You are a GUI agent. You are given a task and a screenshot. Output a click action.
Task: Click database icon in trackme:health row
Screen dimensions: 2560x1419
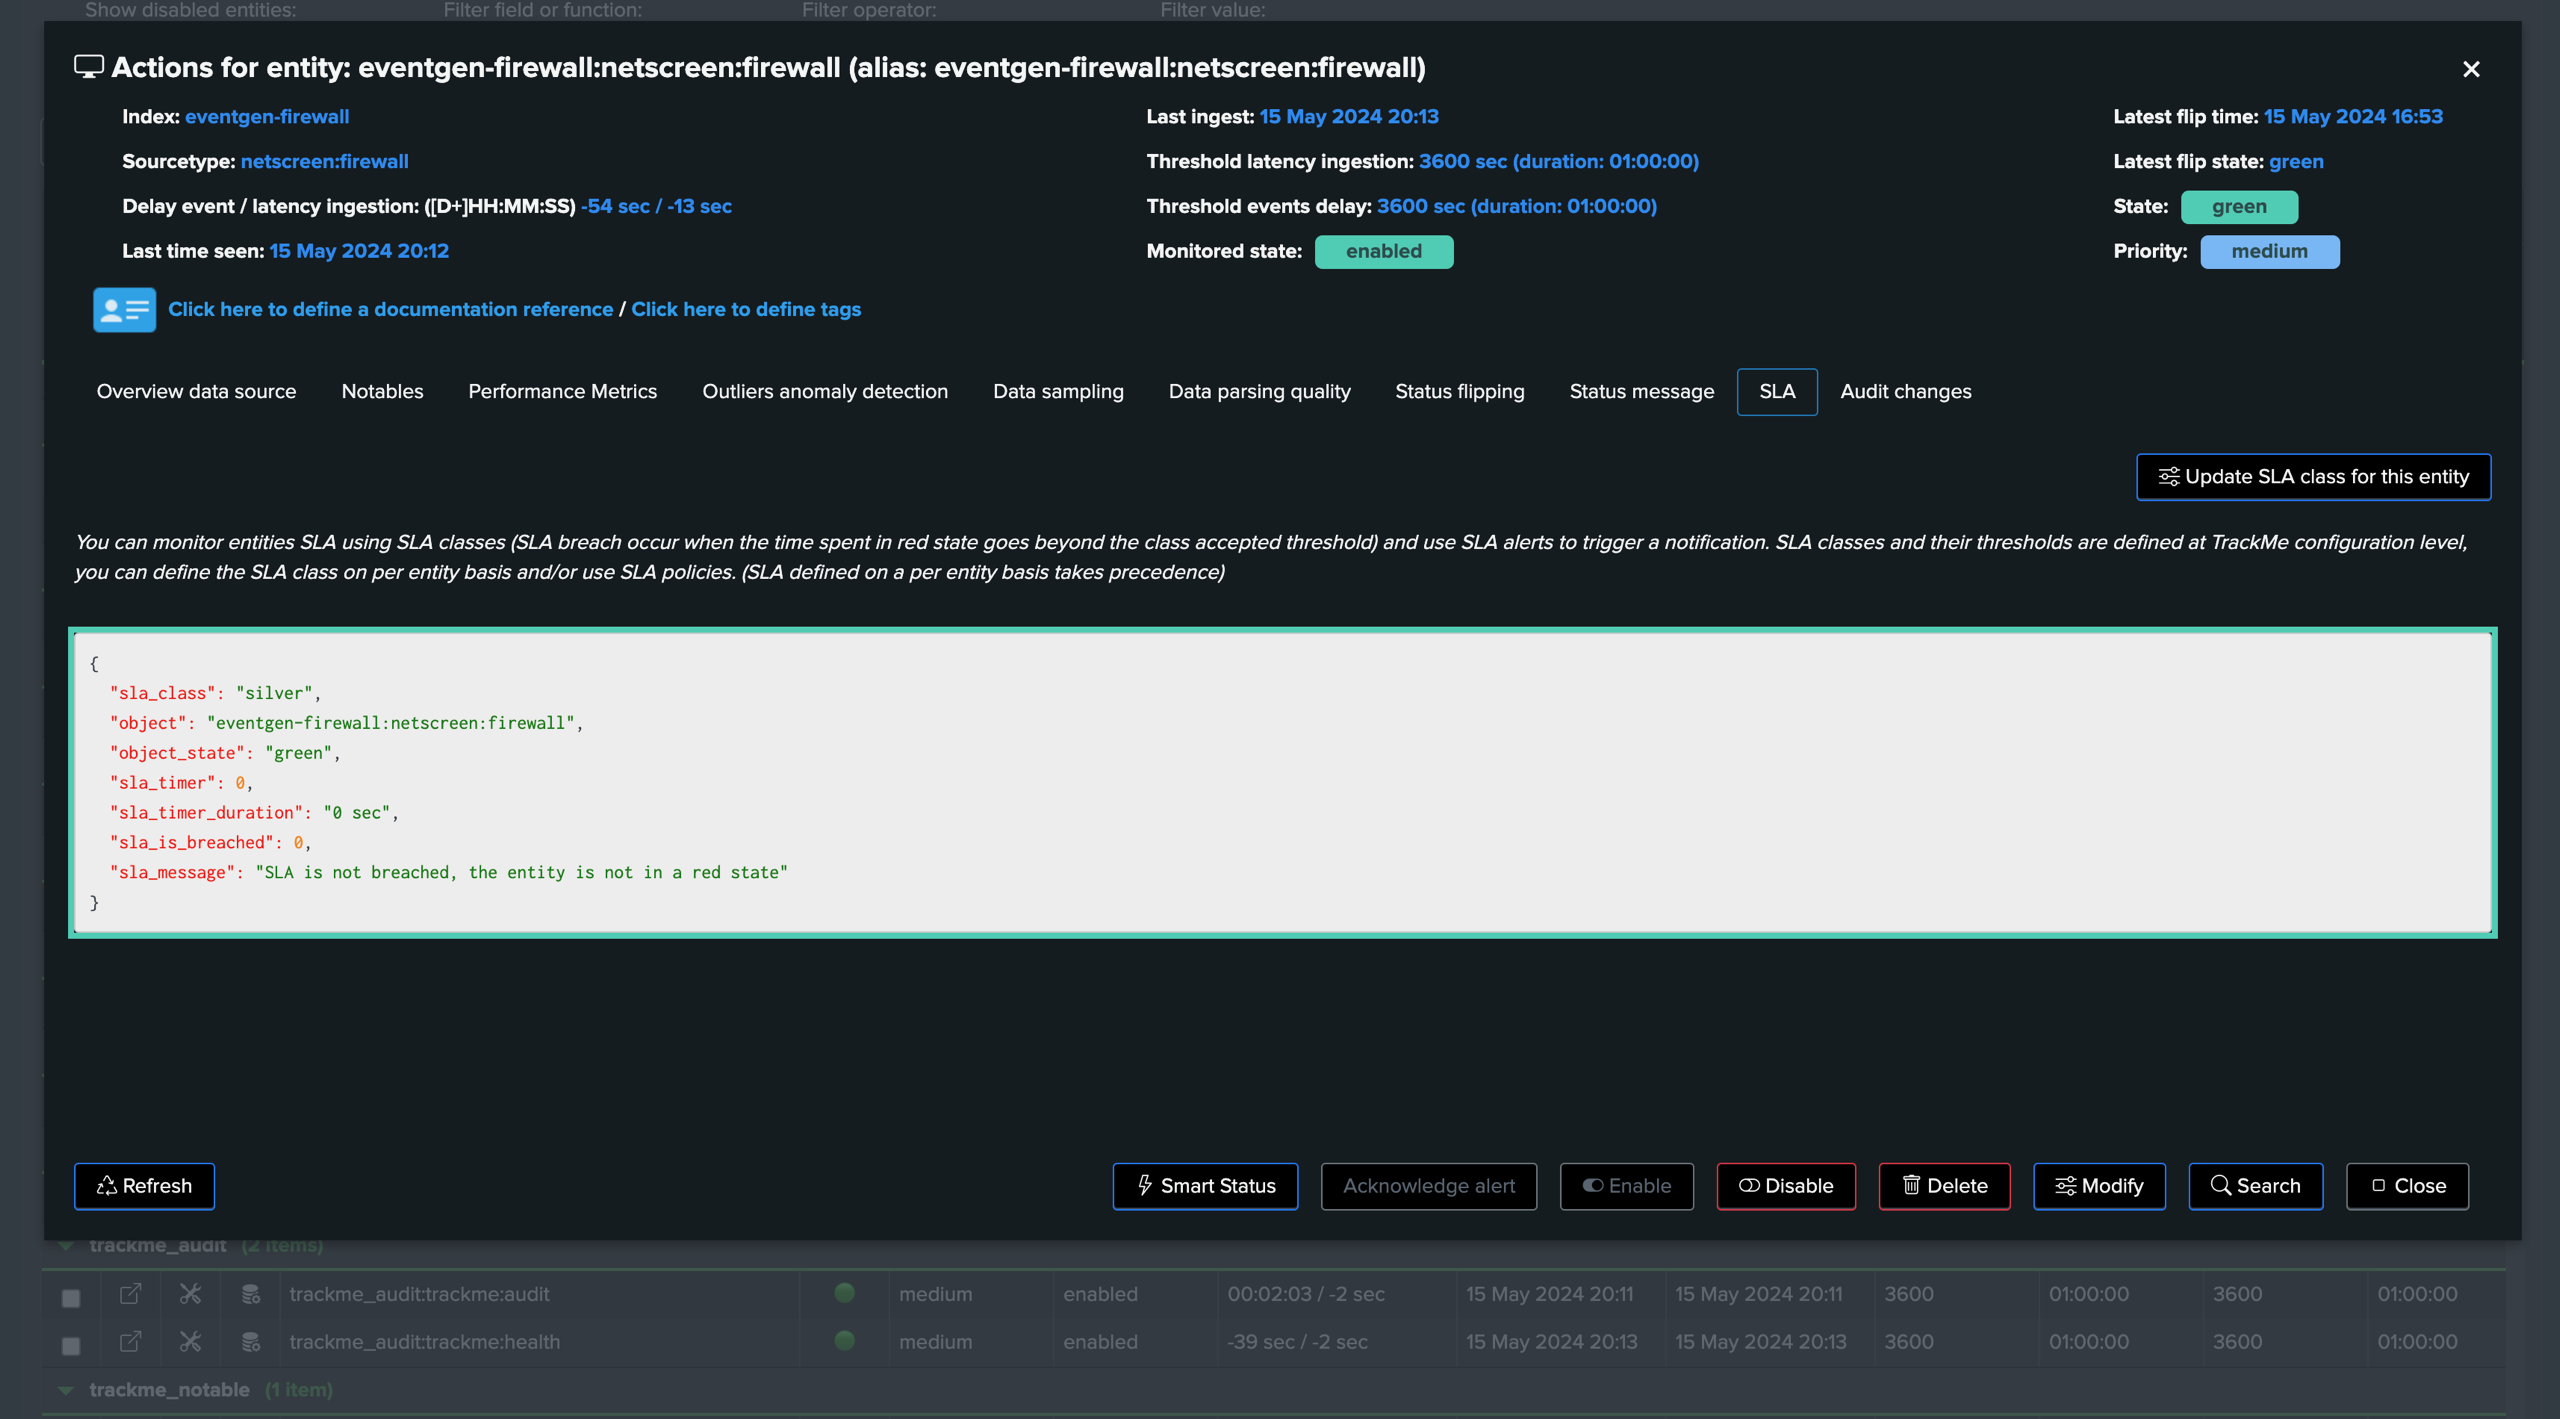point(250,1341)
